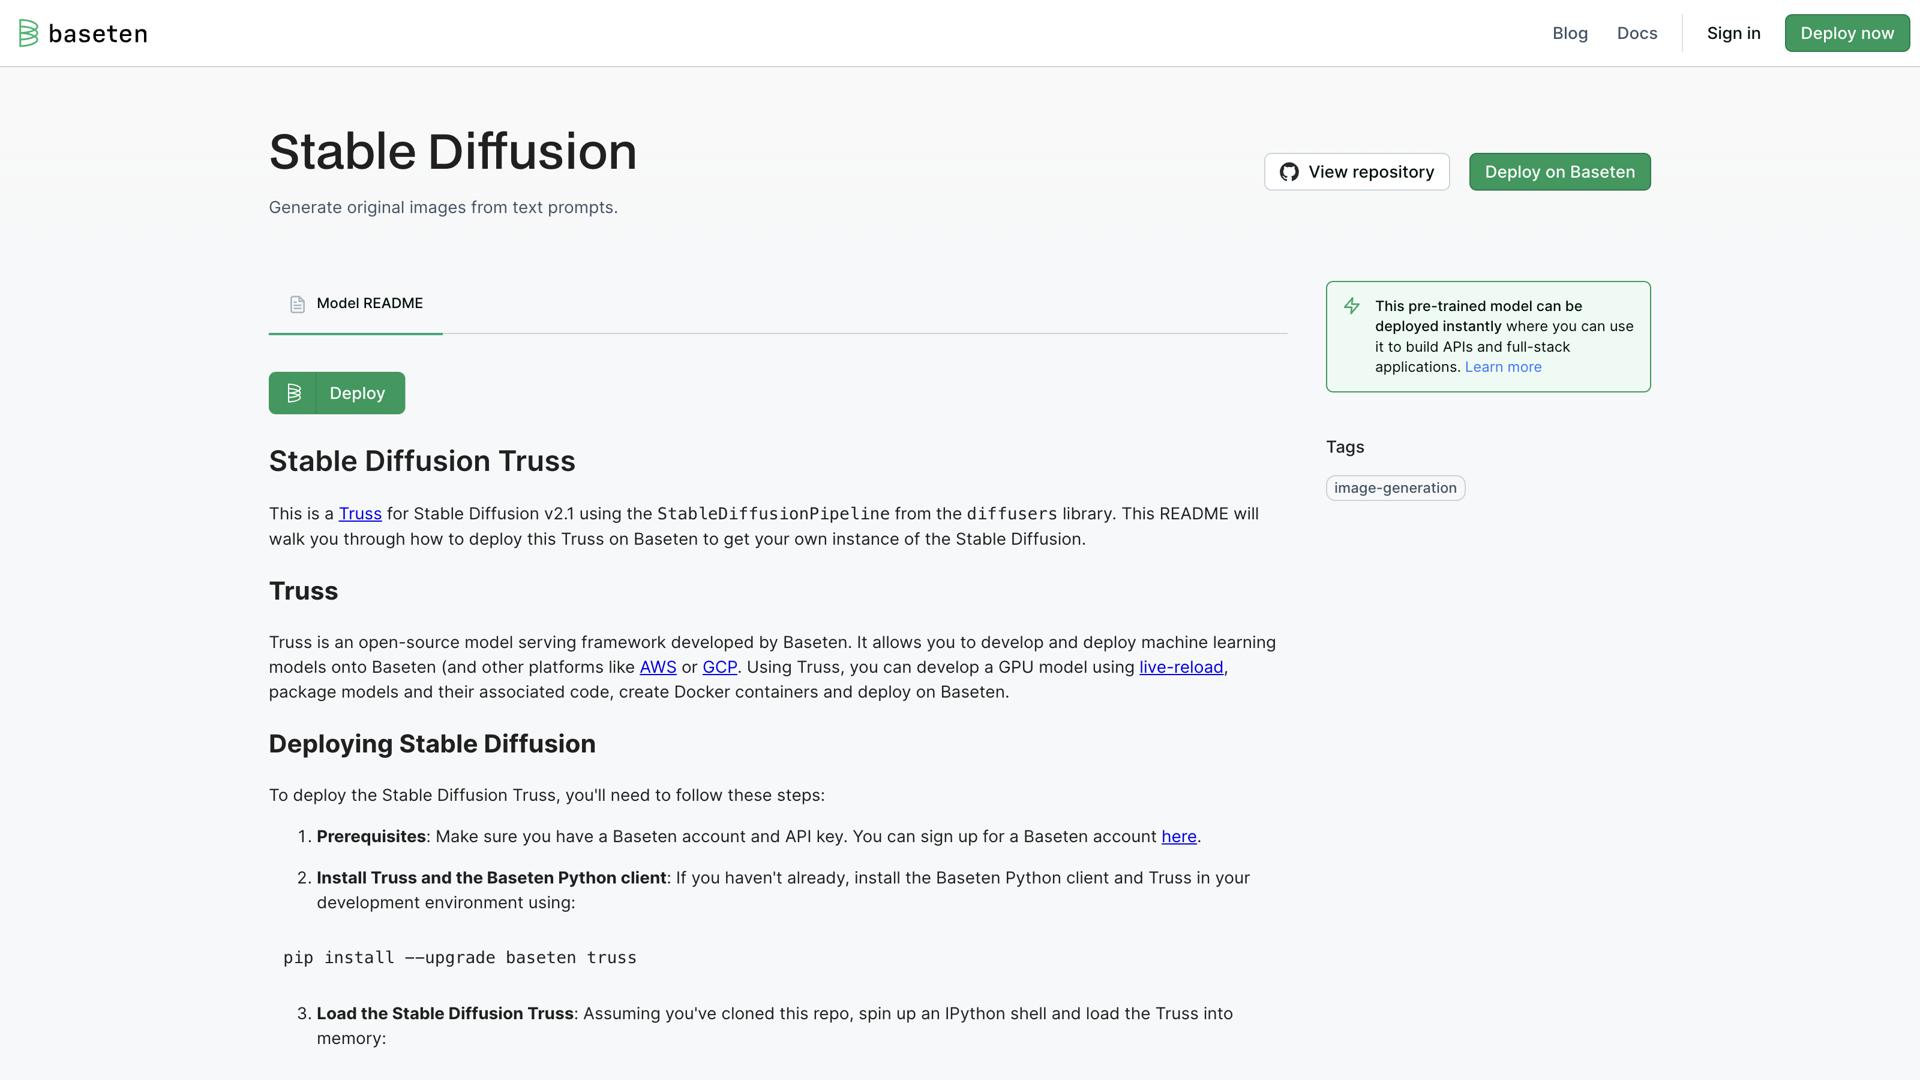This screenshot has height=1080, width=1920.
Task: Open the Docs page
Action: click(1636, 33)
